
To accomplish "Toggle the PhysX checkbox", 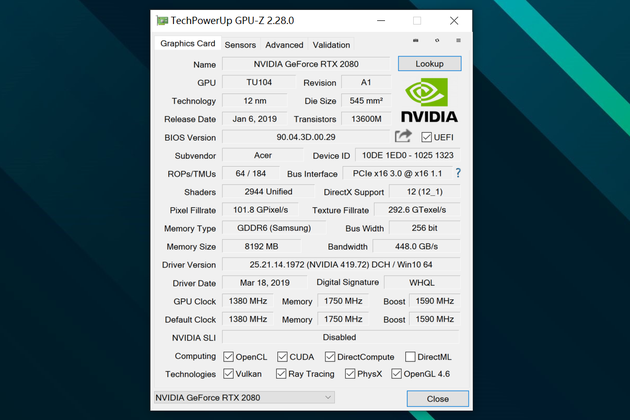I will pyautogui.click(x=350, y=374).
